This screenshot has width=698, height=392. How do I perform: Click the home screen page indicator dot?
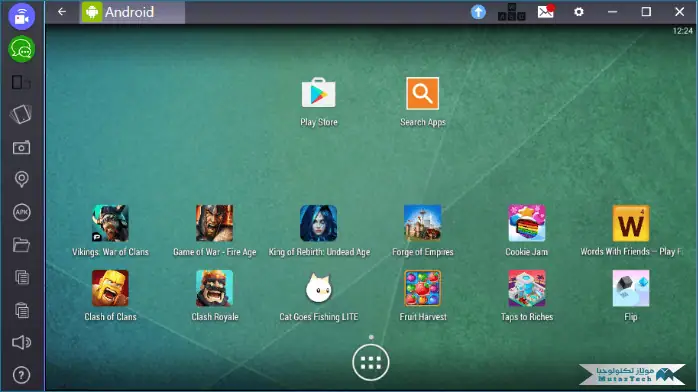pos(371,337)
